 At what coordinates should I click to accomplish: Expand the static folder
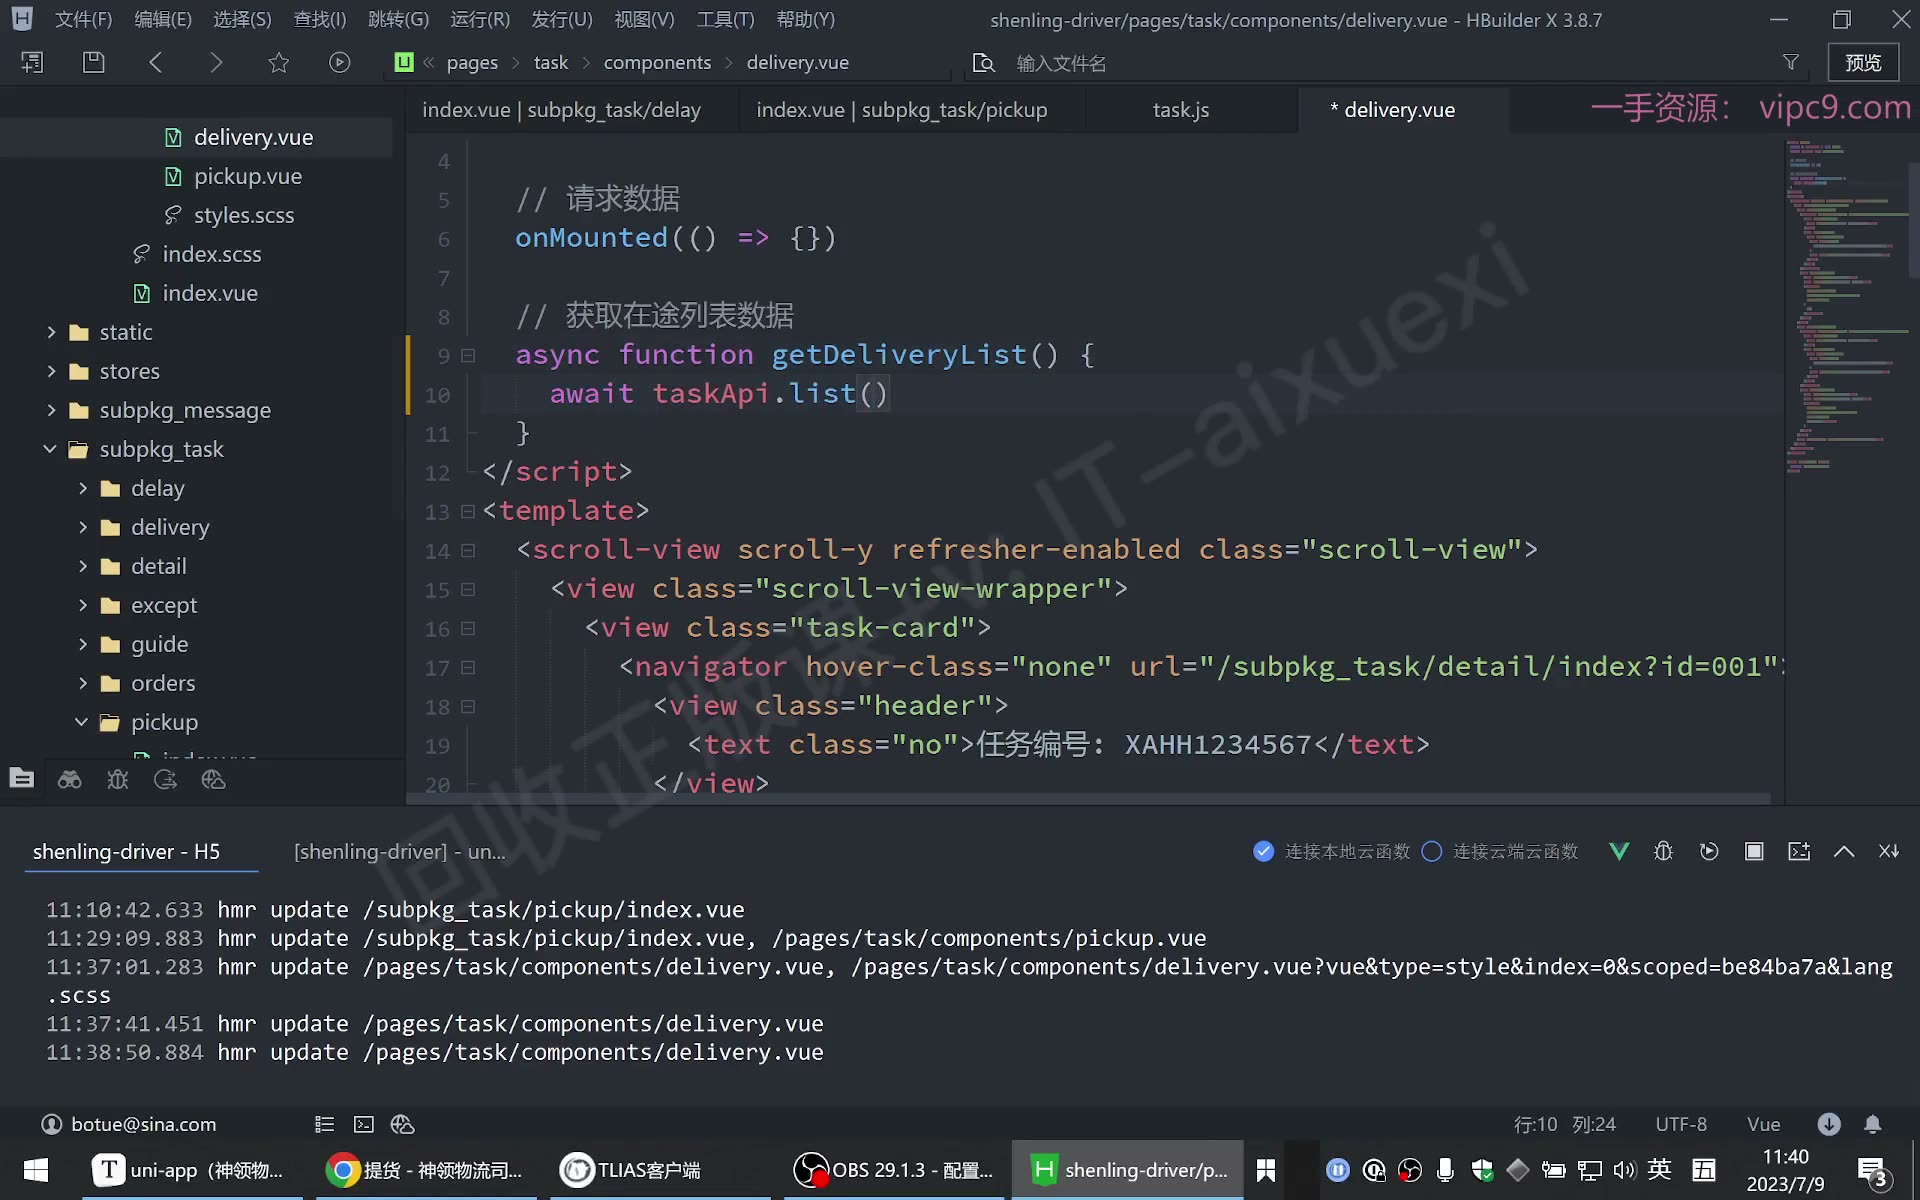pos(51,332)
